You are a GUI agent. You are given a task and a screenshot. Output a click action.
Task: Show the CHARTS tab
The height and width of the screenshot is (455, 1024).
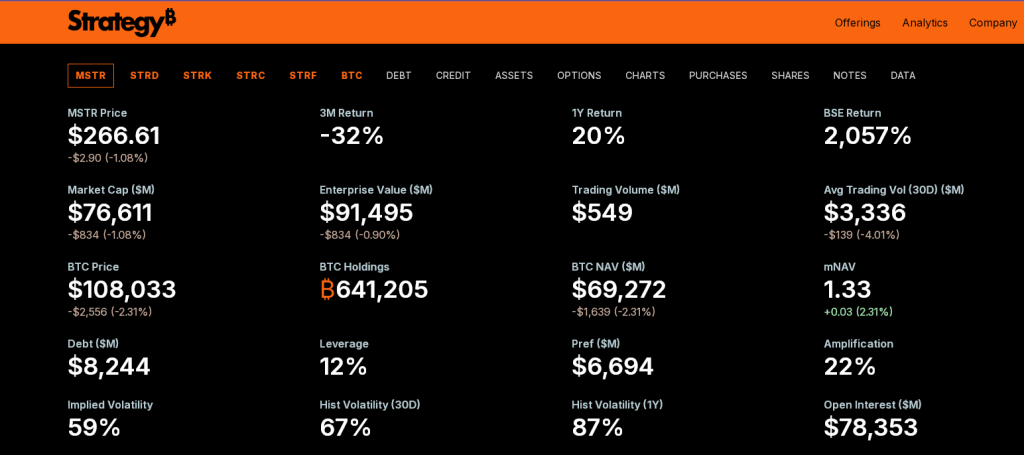[x=645, y=76]
